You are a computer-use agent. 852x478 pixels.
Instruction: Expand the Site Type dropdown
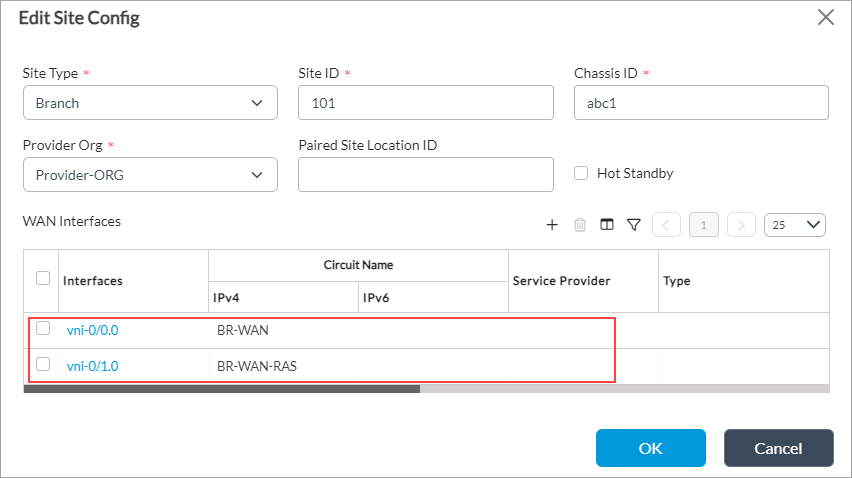[150, 102]
